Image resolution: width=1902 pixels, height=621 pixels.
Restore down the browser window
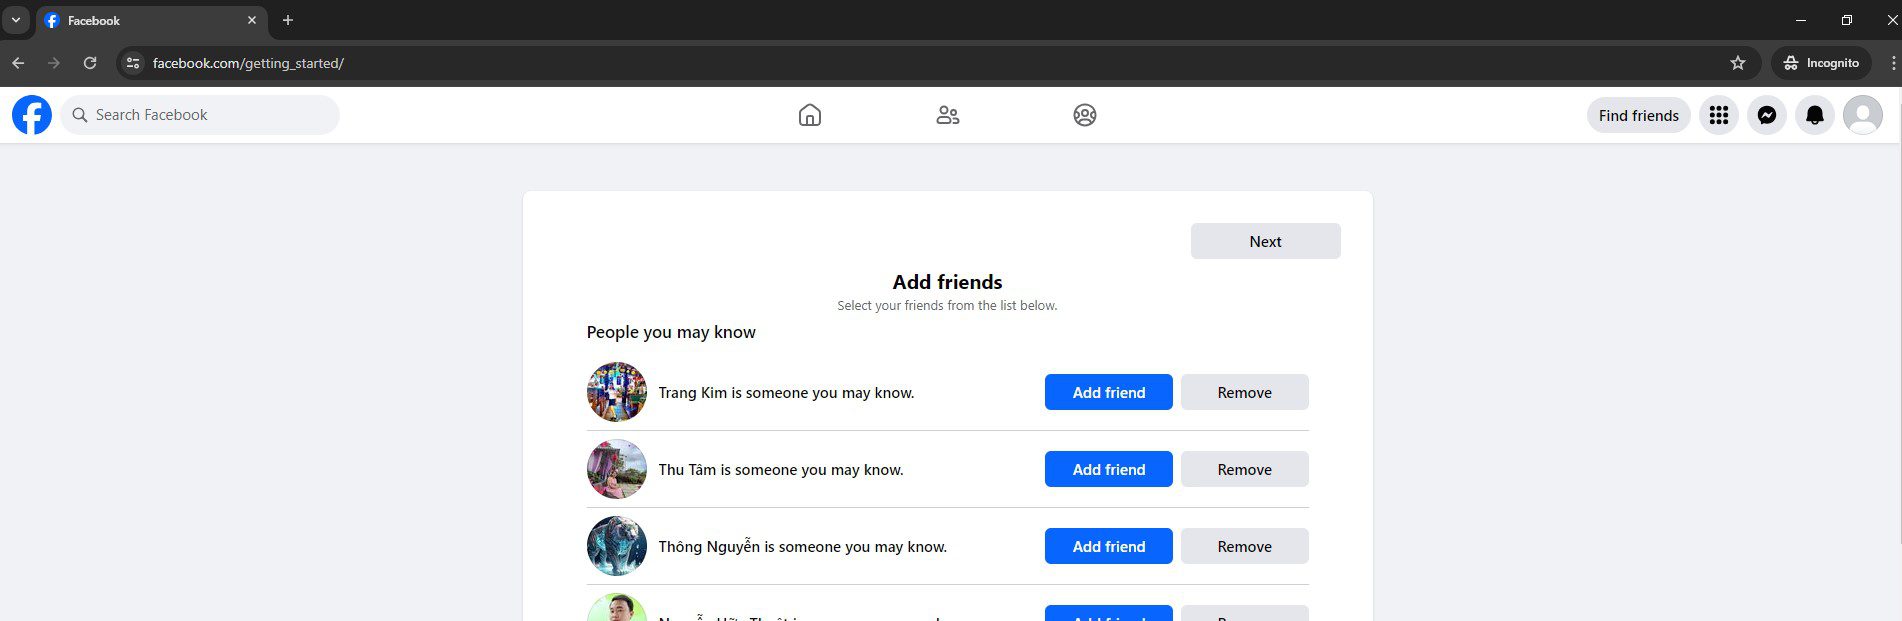(x=1847, y=20)
